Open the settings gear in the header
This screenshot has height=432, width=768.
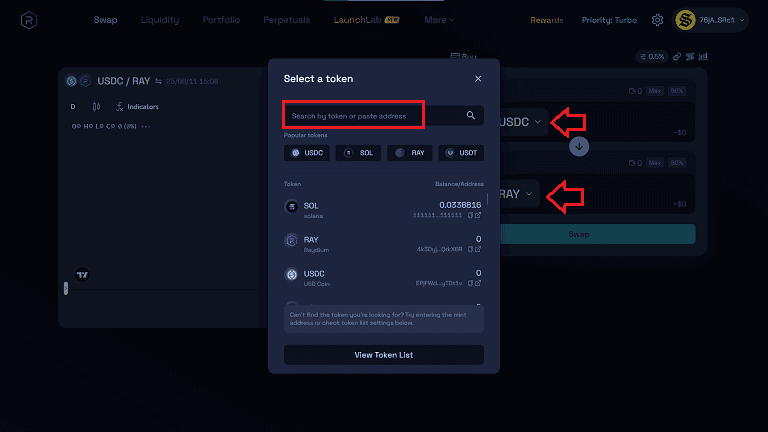coord(657,20)
